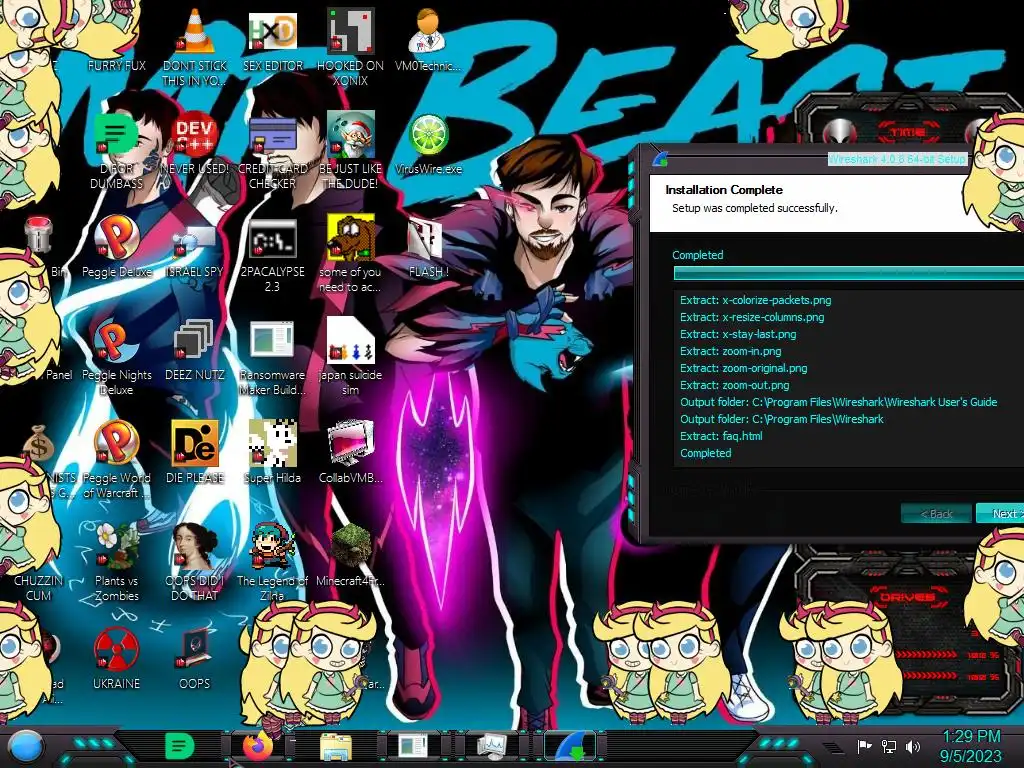Open the Start orb on the taskbar
The image size is (1024, 768).
click(25, 747)
